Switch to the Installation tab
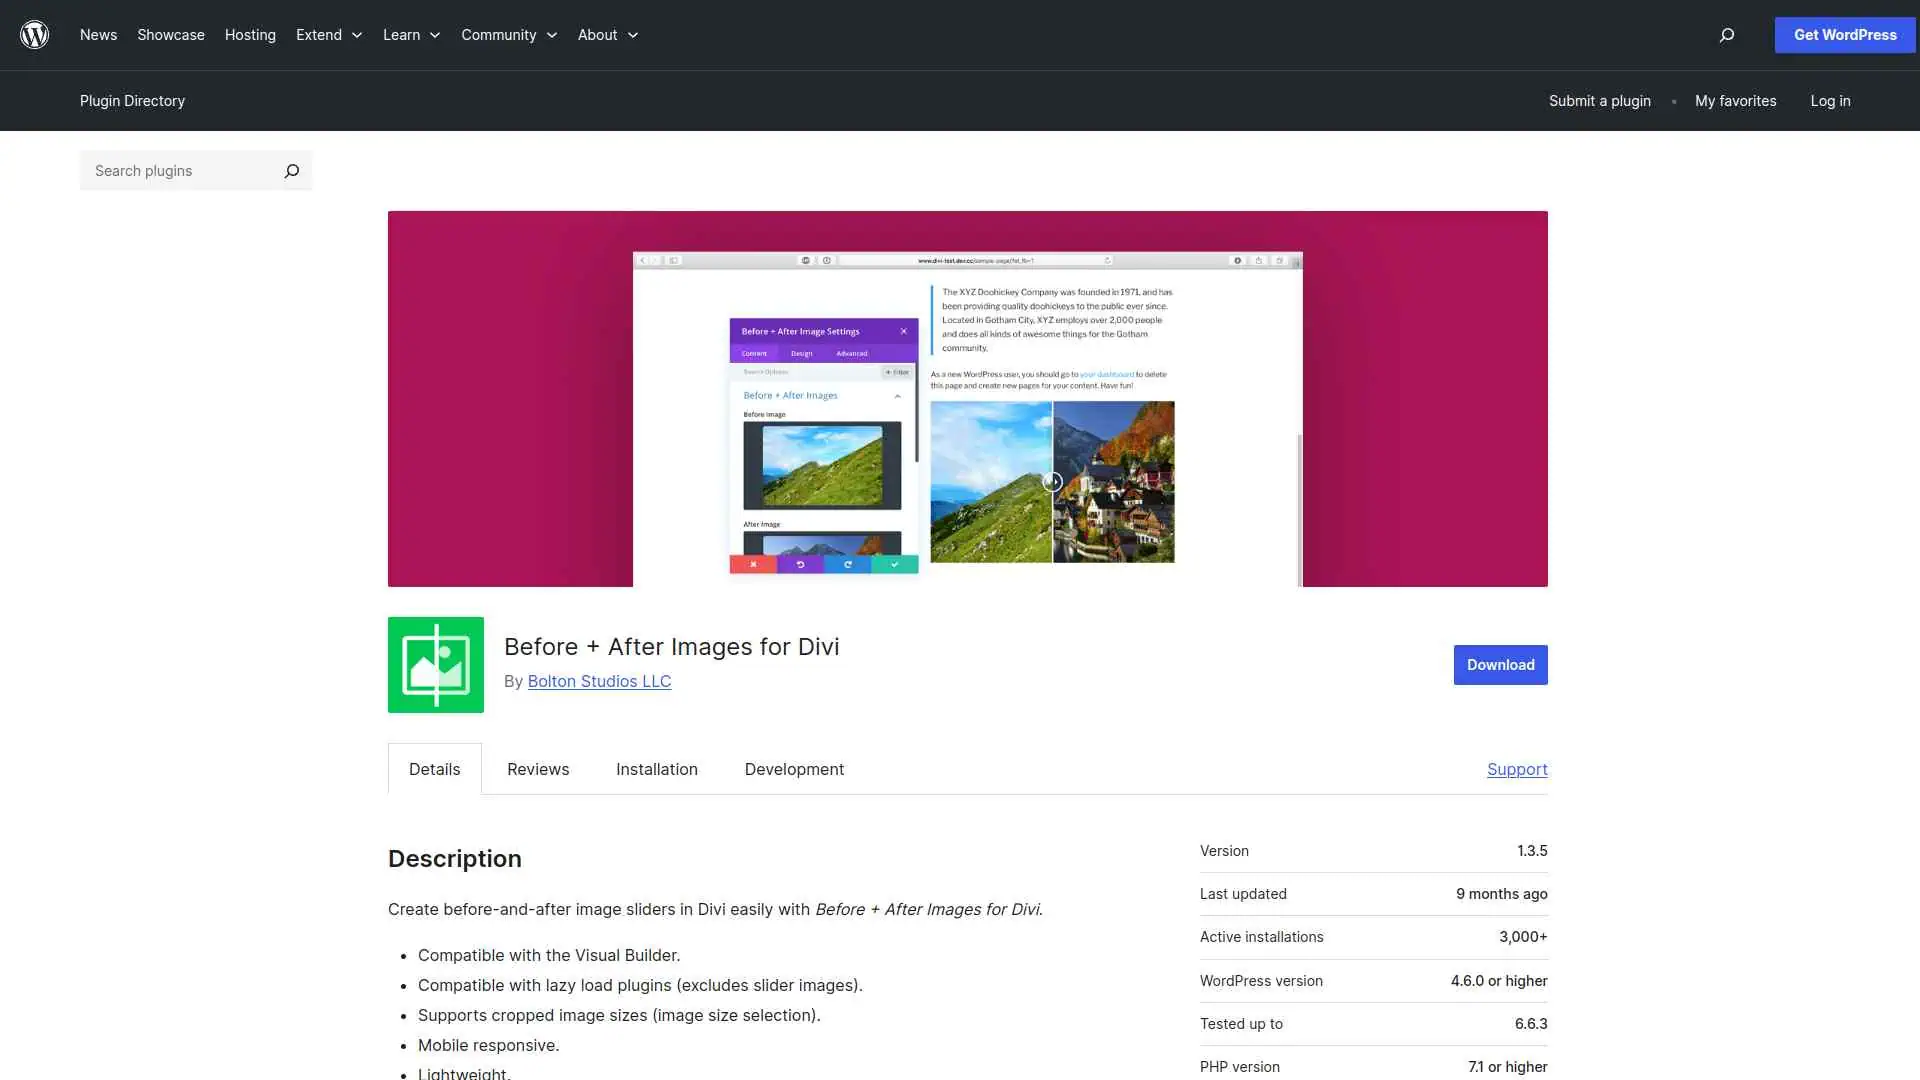The image size is (1920, 1080). point(656,769)
